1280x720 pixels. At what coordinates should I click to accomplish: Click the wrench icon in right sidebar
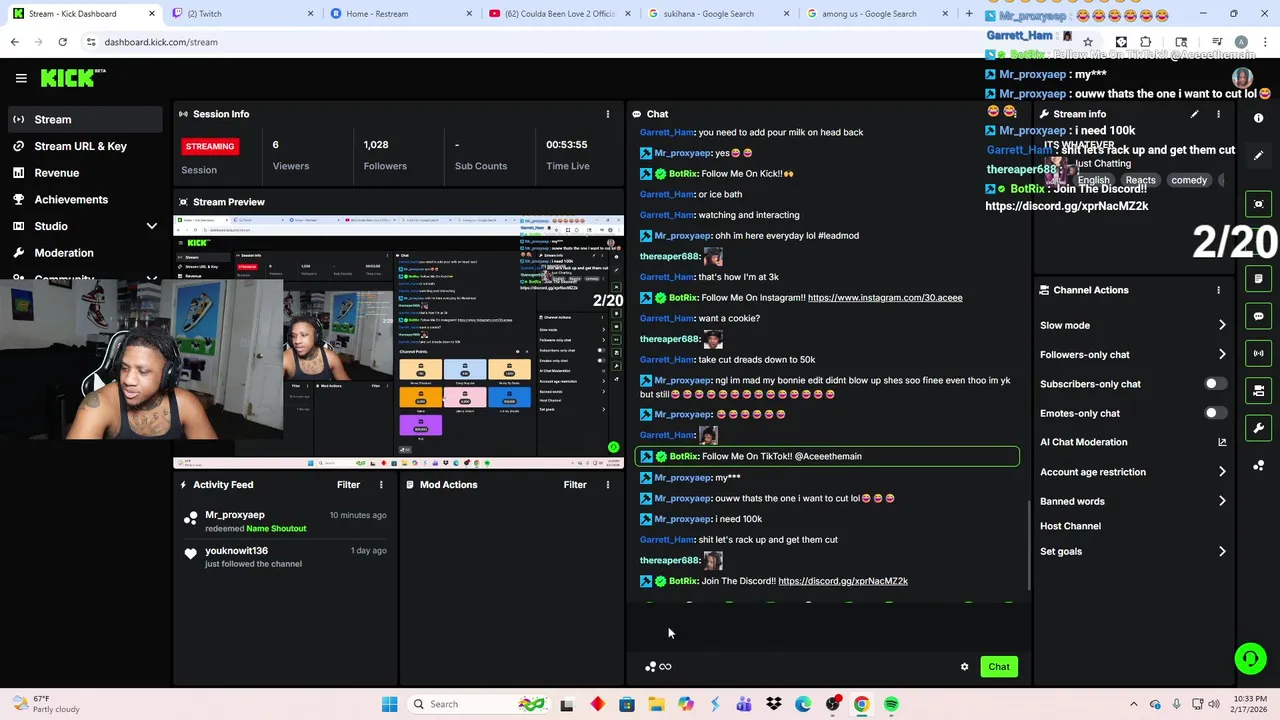point(1258,428)
